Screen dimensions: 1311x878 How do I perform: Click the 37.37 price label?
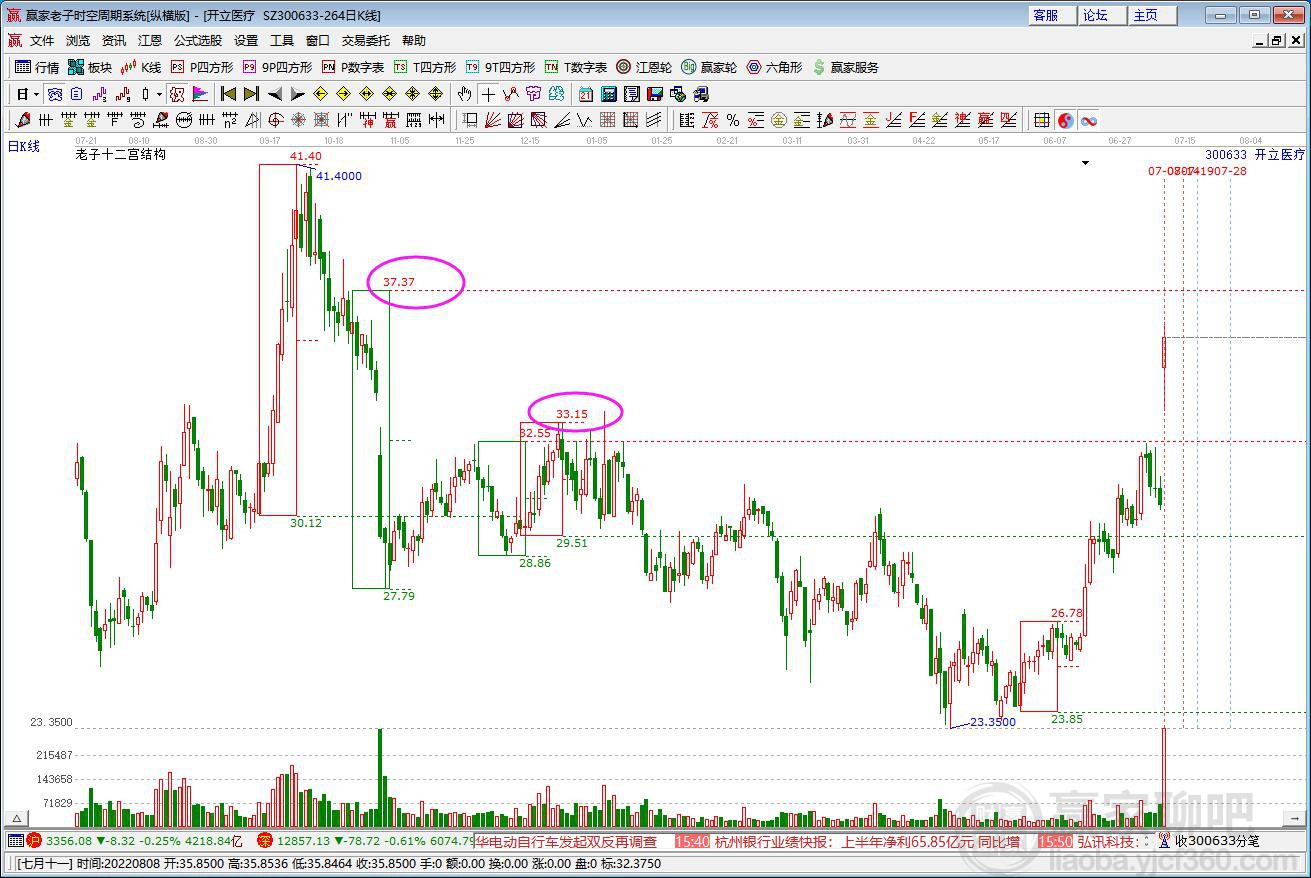(399, 282)
